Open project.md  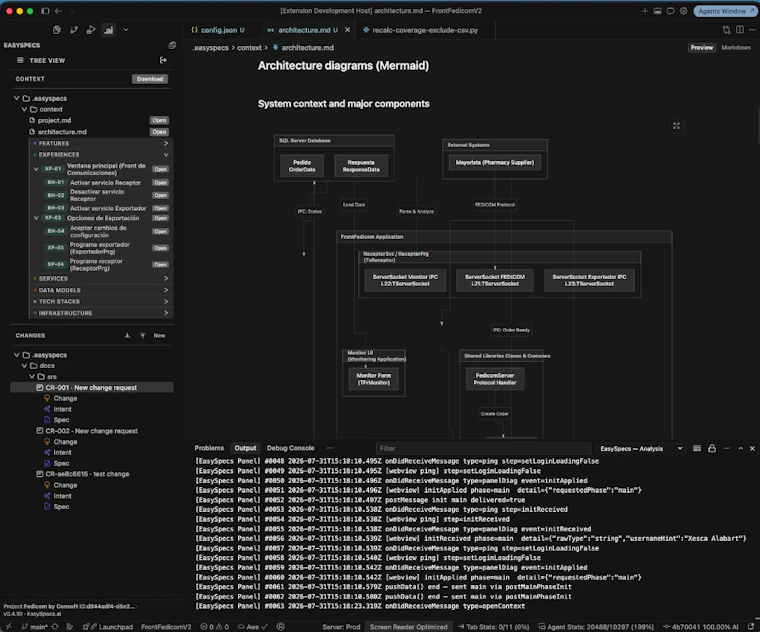[x=159, y=120]
